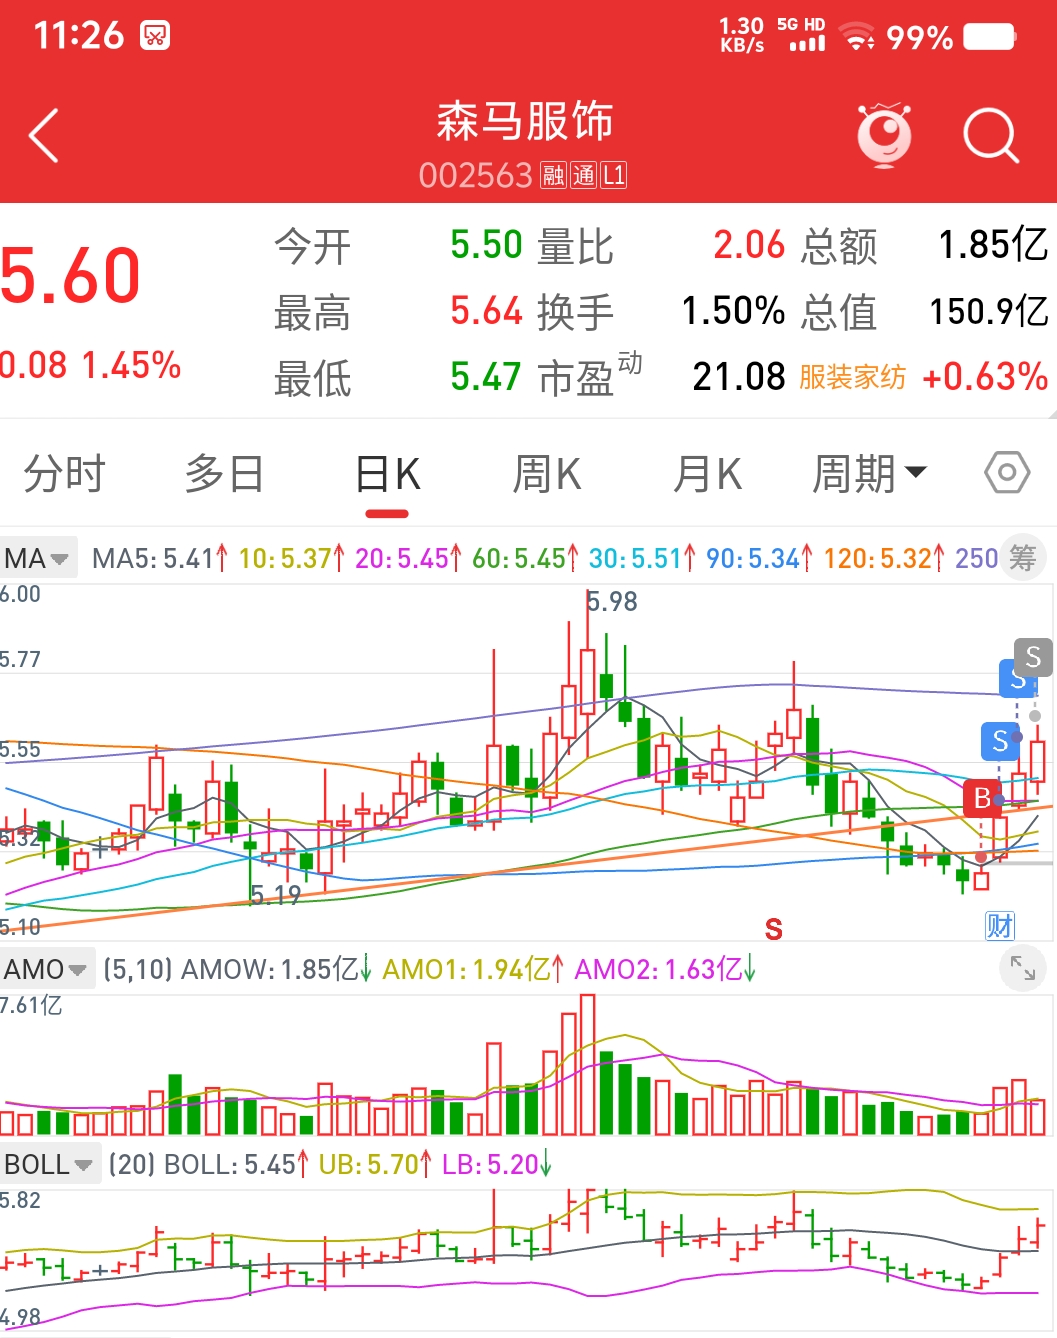Image resolution: width=1057 pixels, height=1338 pixels.
Task: Tap the 总值 market cap 150.9亿
Action: [x=989, y=311]
